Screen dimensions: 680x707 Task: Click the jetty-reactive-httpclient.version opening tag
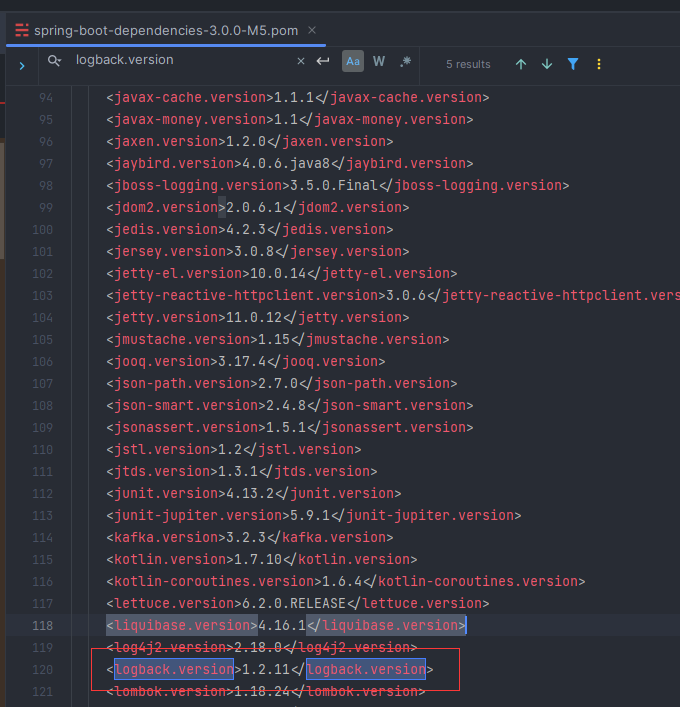(x=246, y=295)
